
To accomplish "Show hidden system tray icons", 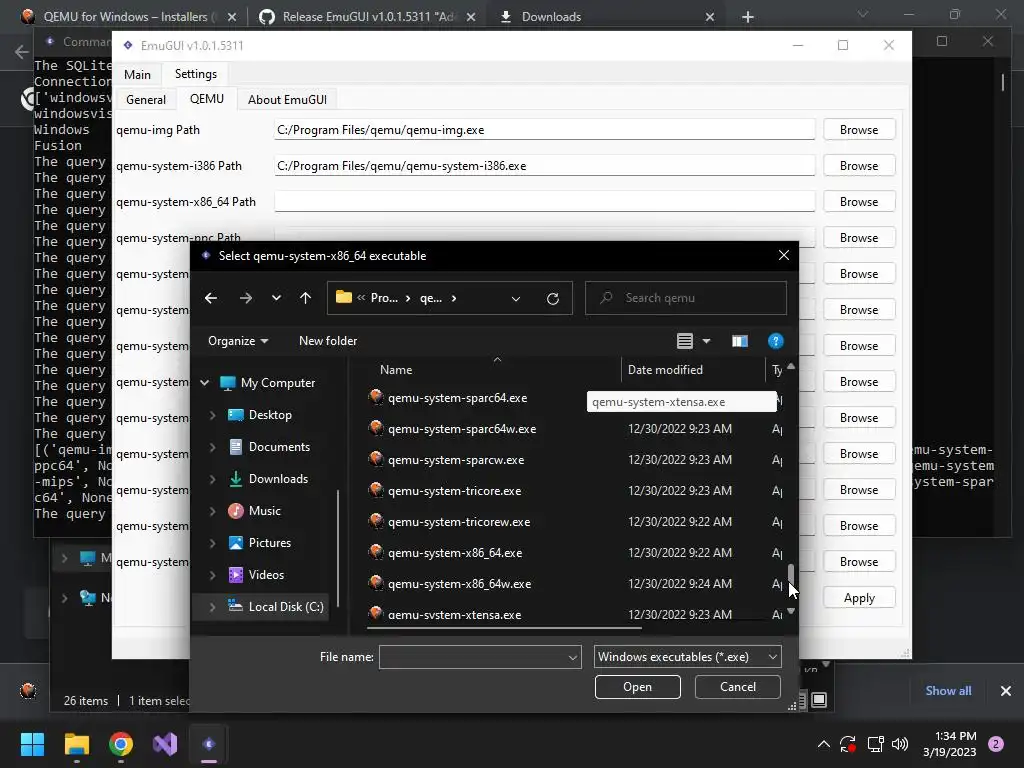I will pyautogui.click(x=824, y=744).
